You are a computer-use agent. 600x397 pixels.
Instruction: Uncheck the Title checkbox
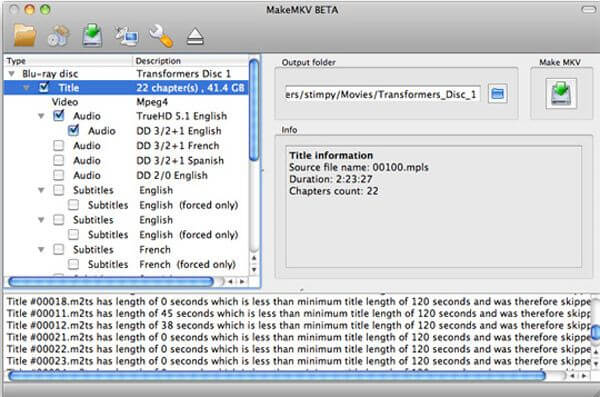click(x=44, y=88)
